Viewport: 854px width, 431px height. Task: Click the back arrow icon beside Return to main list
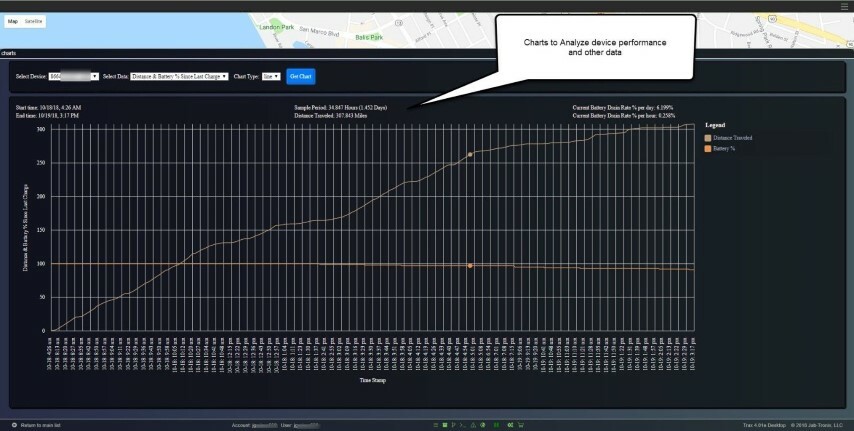point(14,425)
